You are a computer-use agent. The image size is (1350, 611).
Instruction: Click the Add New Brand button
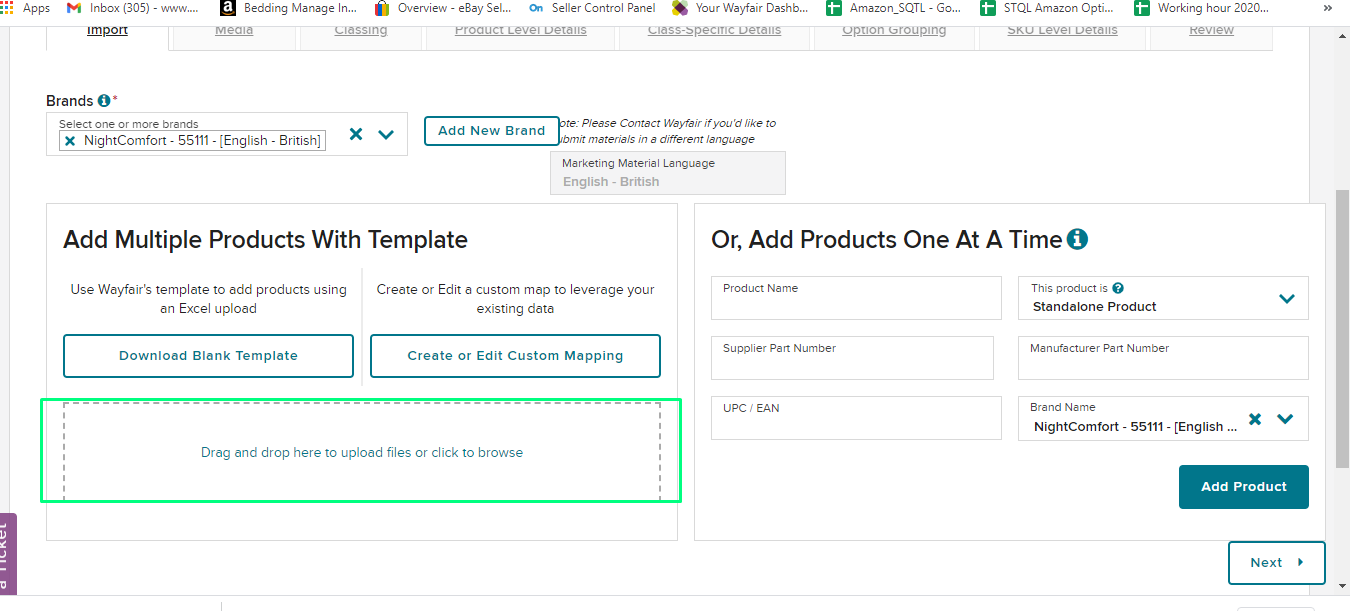pos(492,131)
